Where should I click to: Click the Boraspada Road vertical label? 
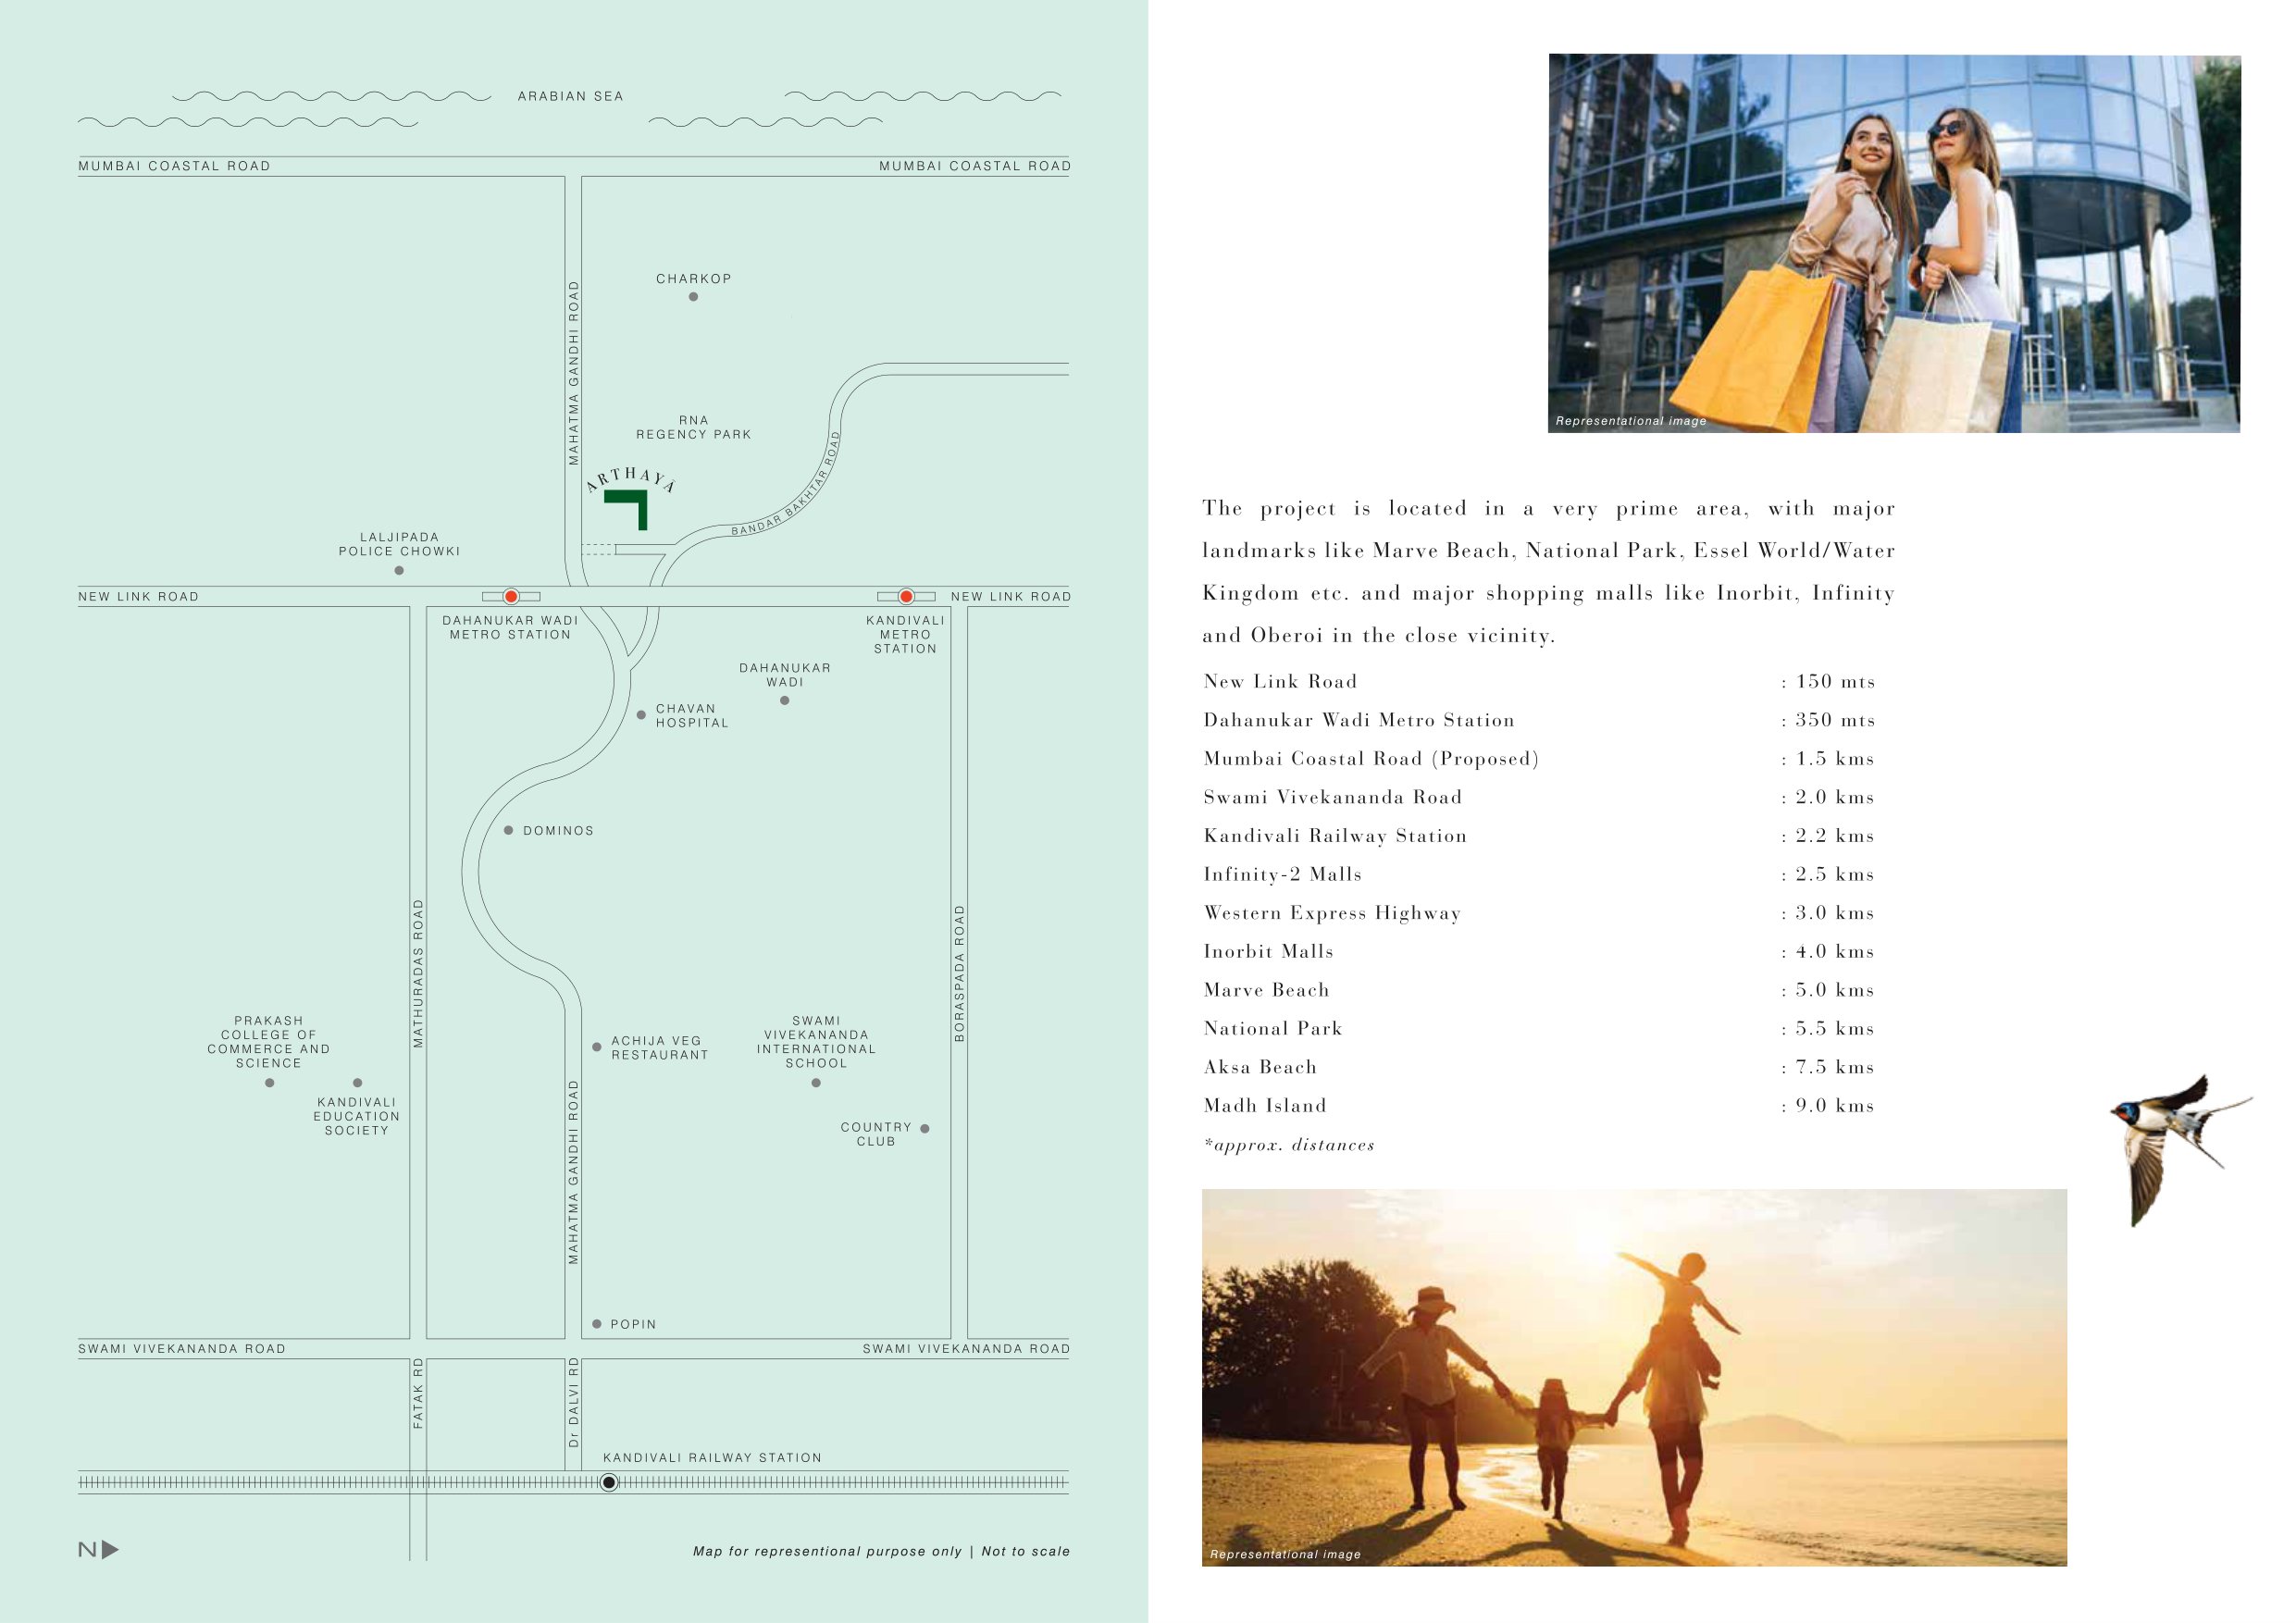point(960,974)
